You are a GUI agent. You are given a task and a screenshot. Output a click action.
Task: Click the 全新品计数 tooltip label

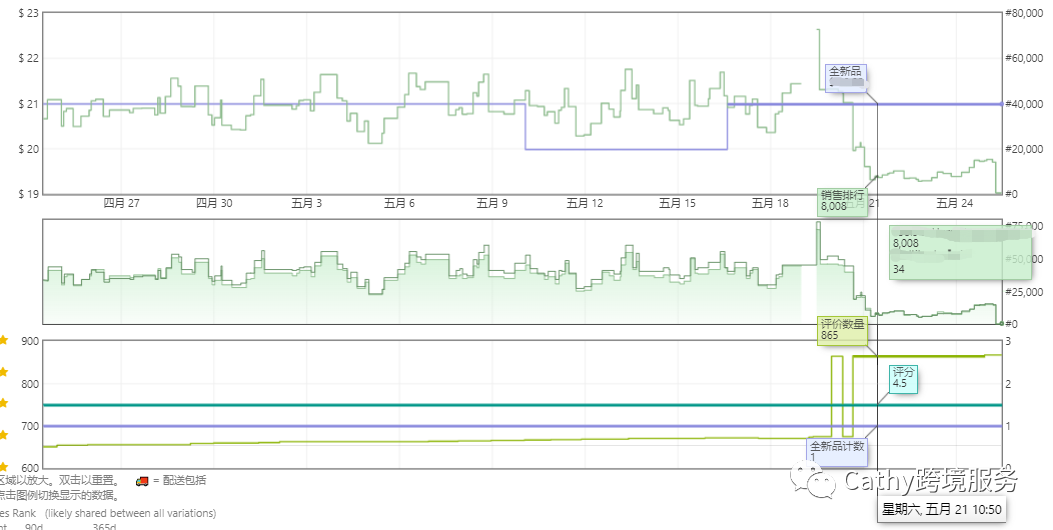pos(836,451)
